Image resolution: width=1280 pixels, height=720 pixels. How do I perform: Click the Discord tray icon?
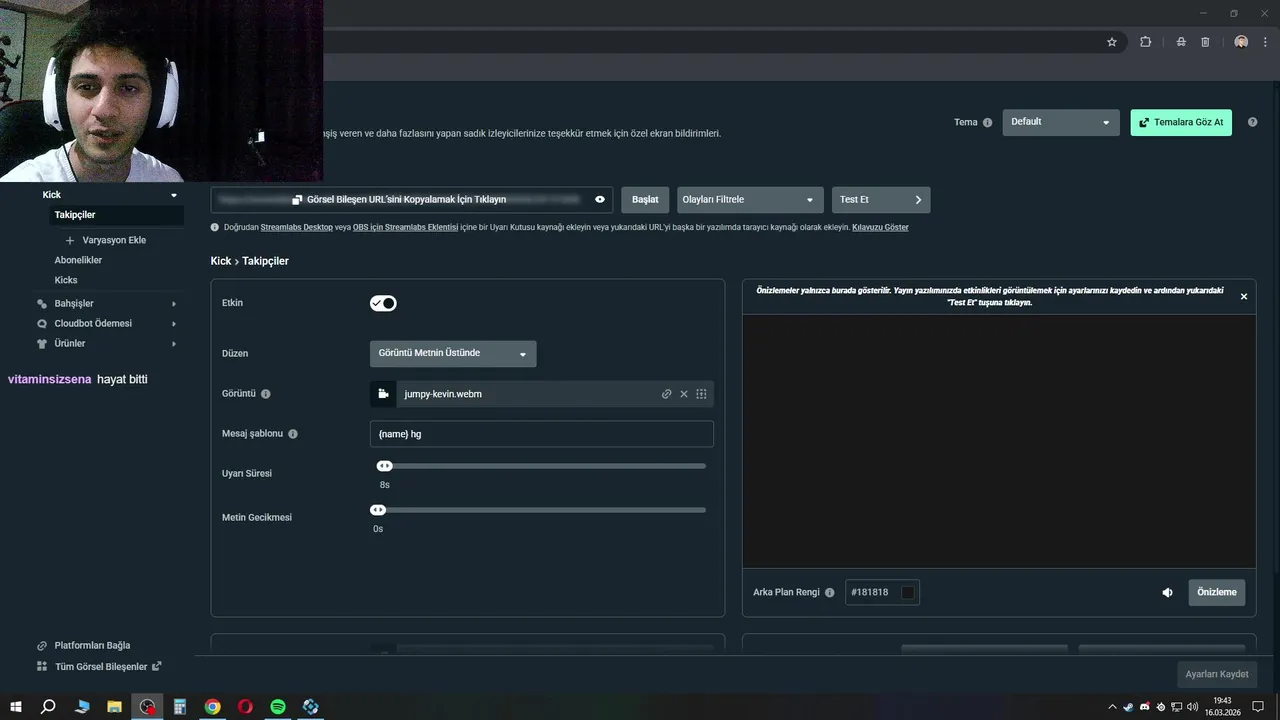(x=1145, y=706)
